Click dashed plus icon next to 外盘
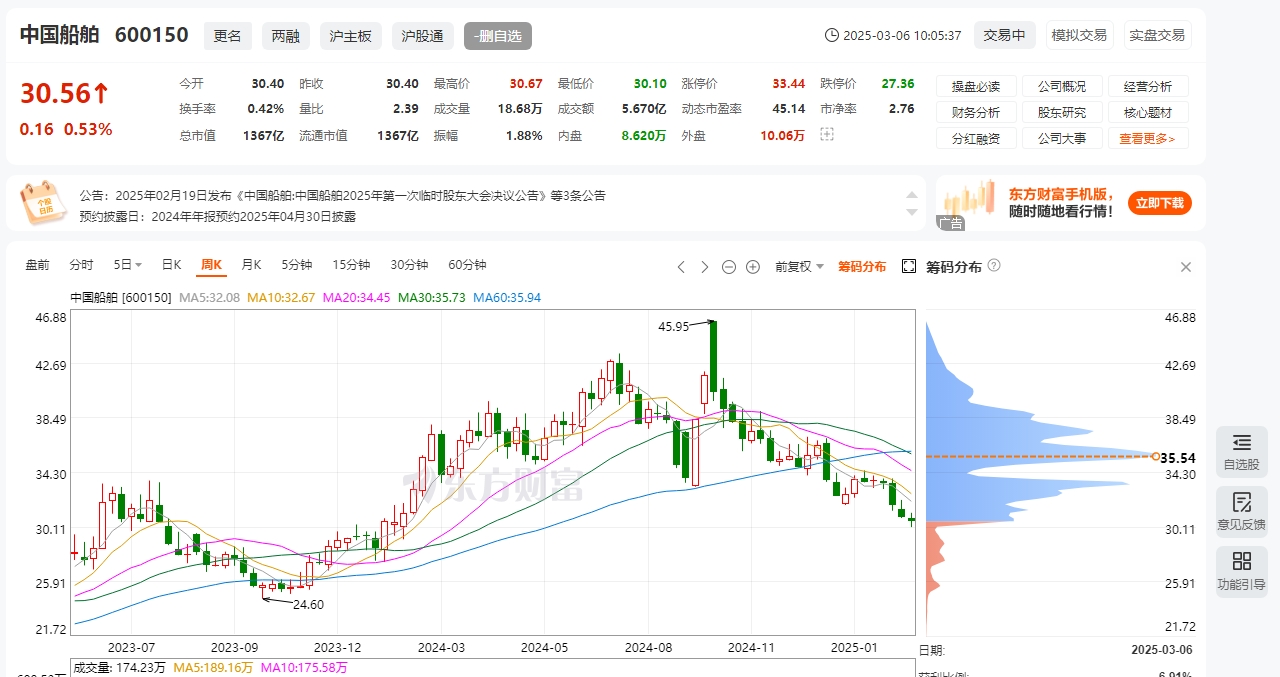This screenshot has width=1280, height=677. click(826, 134)
